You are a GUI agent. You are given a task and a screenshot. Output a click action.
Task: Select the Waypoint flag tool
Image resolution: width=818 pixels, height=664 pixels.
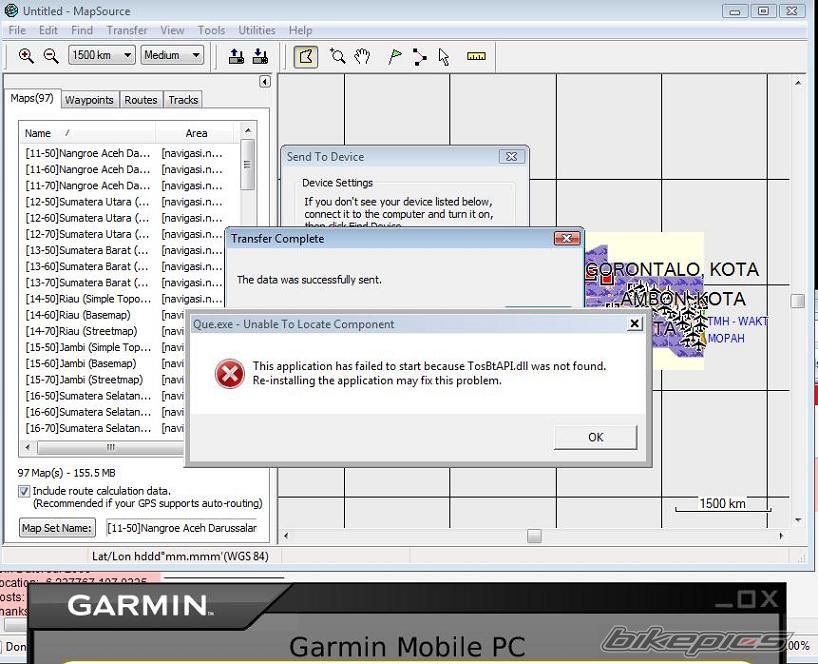click(x=395, y=56)
